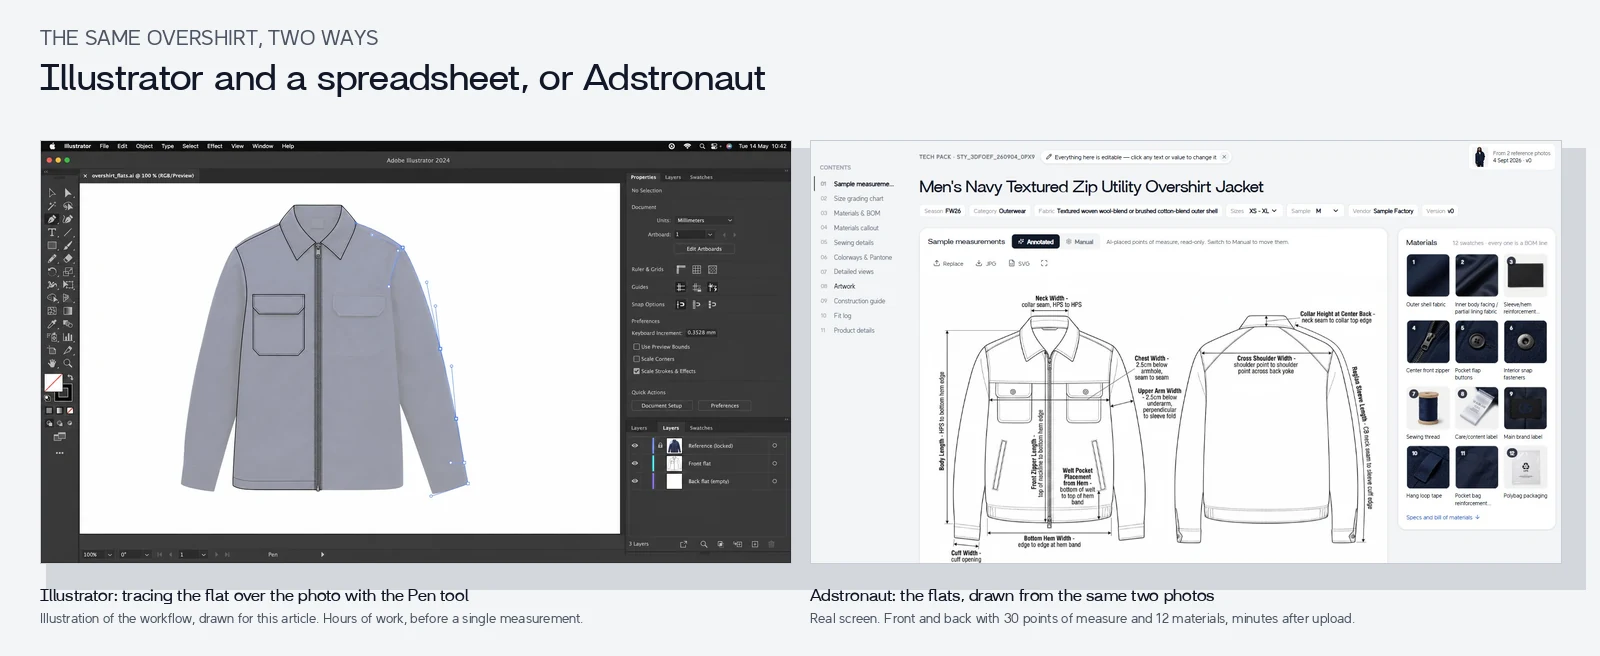The height and width of the screenshot is (656, 1600).
Task: Click the Fabric description chip
Action: (x=1128, y=211)
